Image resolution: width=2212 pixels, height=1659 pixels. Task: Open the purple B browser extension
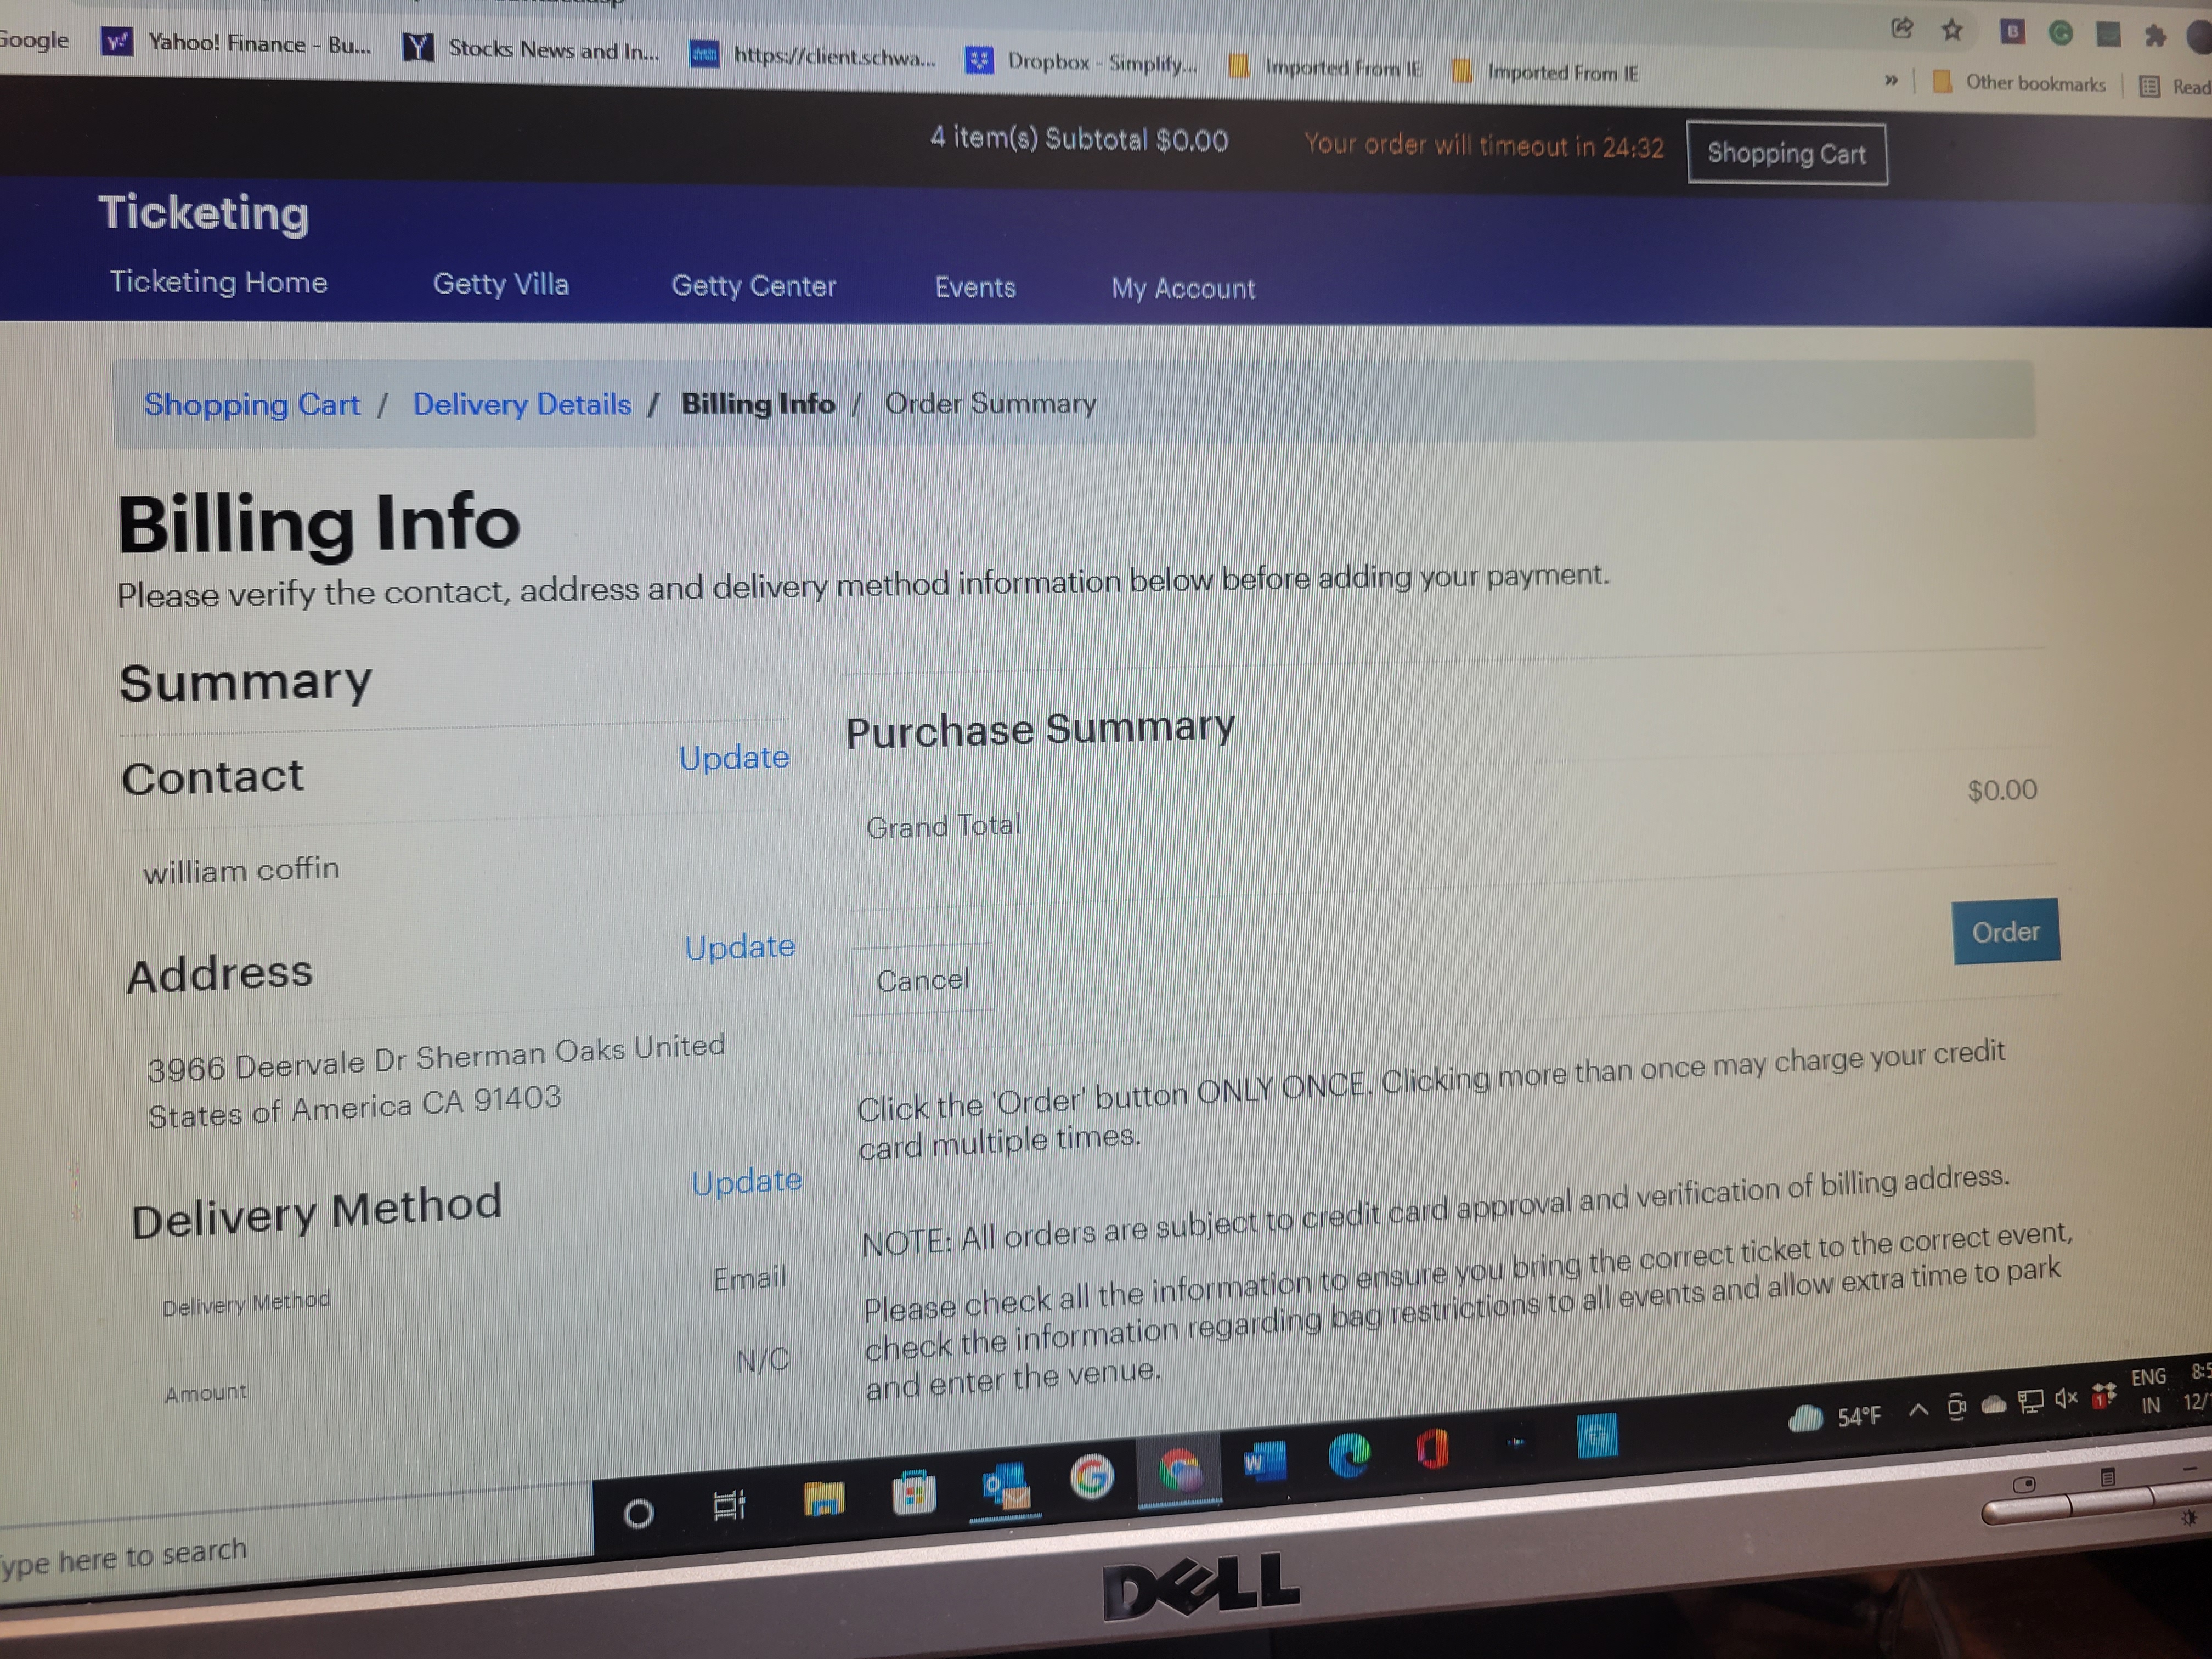[x=2012, y=32]
